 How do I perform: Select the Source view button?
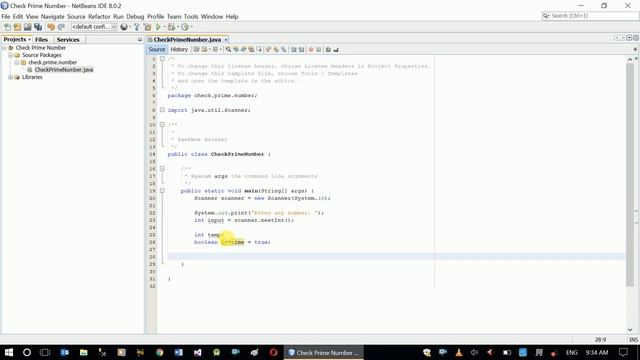point(157,49)
